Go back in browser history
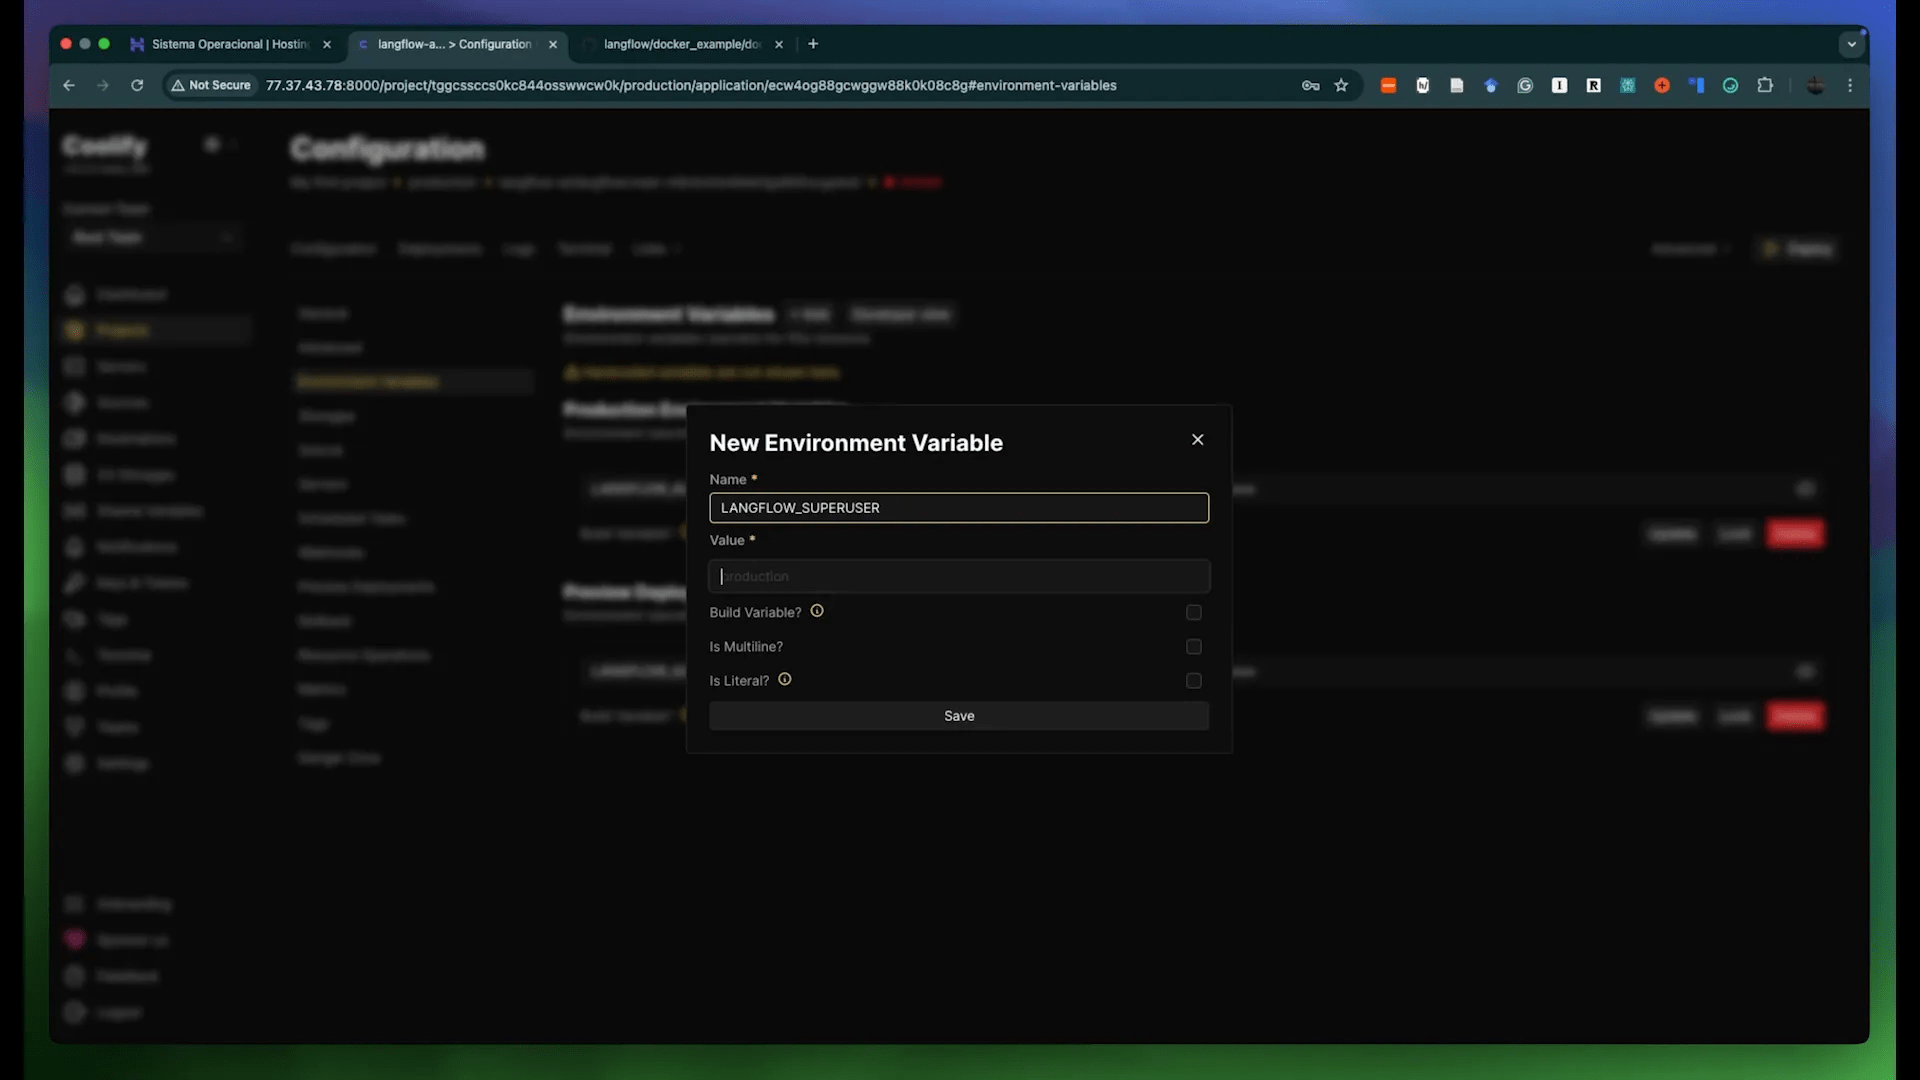The width and height of the screenshot is (1920, 1080). pyautogui.click(x=69, y=86)
